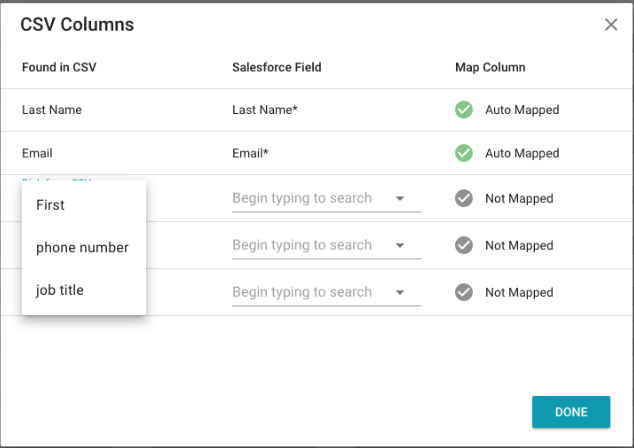The height and width of the screenshot is (448, 634).
Task: Click the DONE button
Action: point(571,412)
